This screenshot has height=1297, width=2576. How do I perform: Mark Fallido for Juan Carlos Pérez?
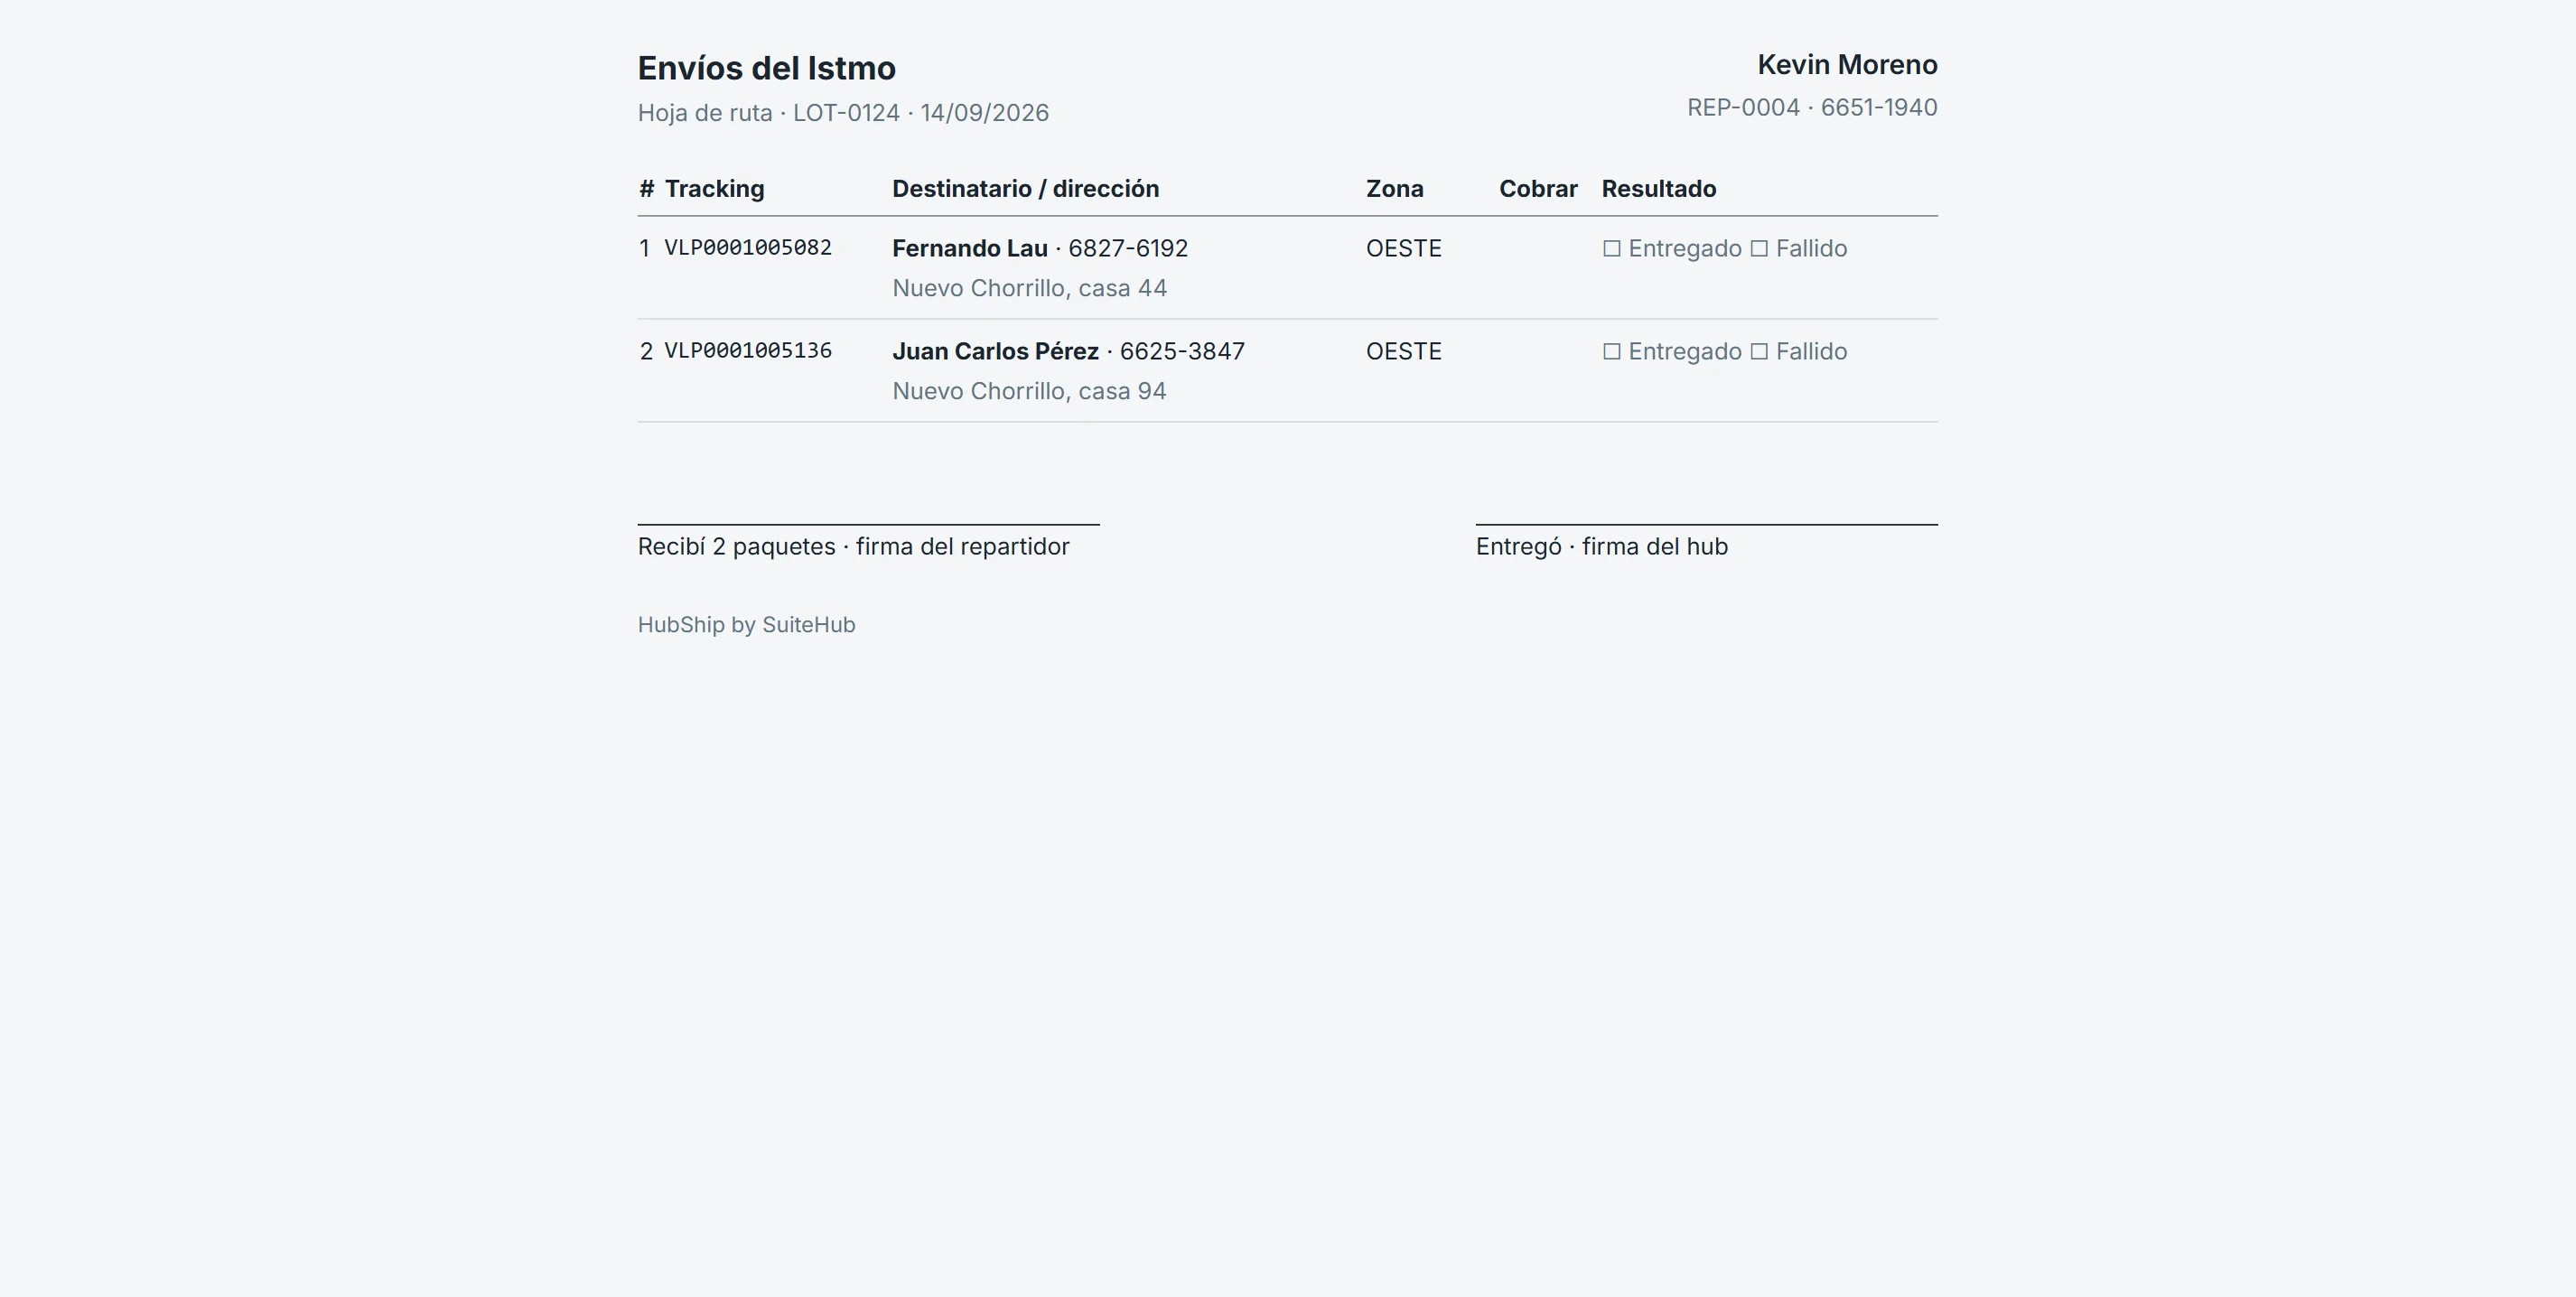1759,352
